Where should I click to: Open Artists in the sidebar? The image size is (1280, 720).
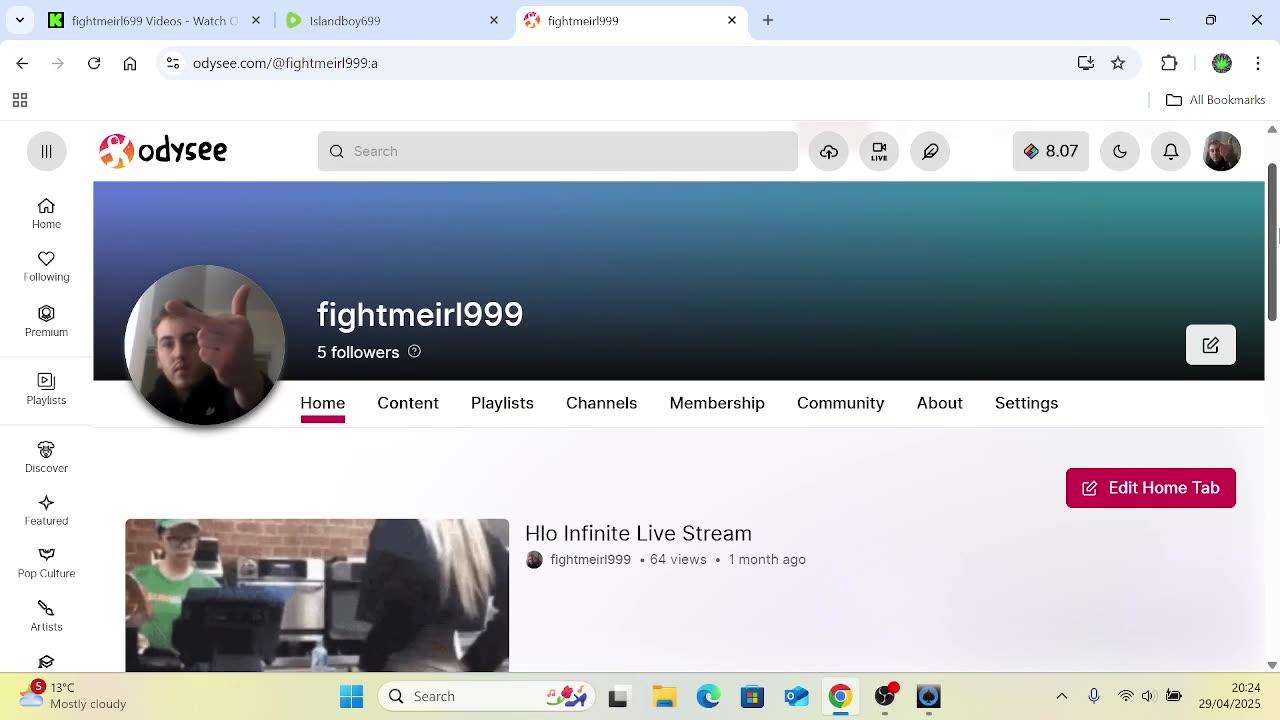46,616
